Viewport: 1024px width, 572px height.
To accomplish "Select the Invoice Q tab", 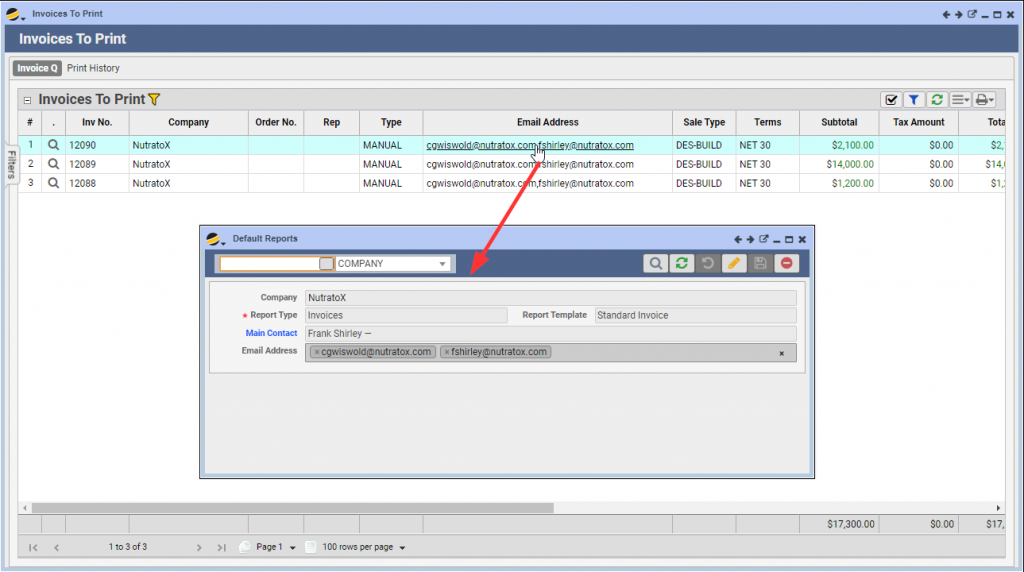I will click(x=37, y=68).
